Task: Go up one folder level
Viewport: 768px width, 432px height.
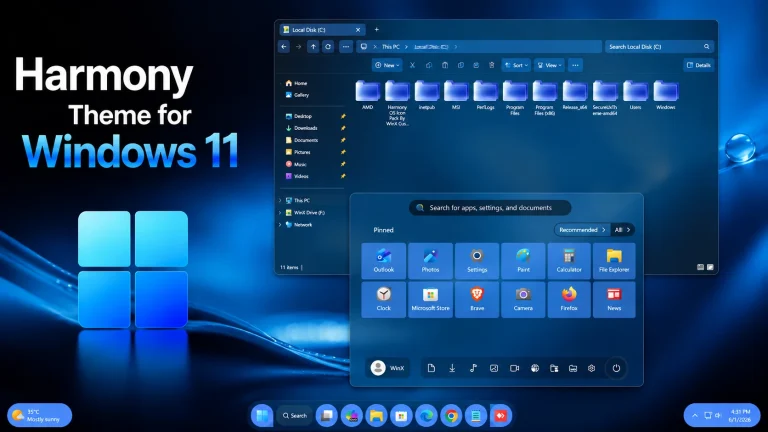Action: 313,47
